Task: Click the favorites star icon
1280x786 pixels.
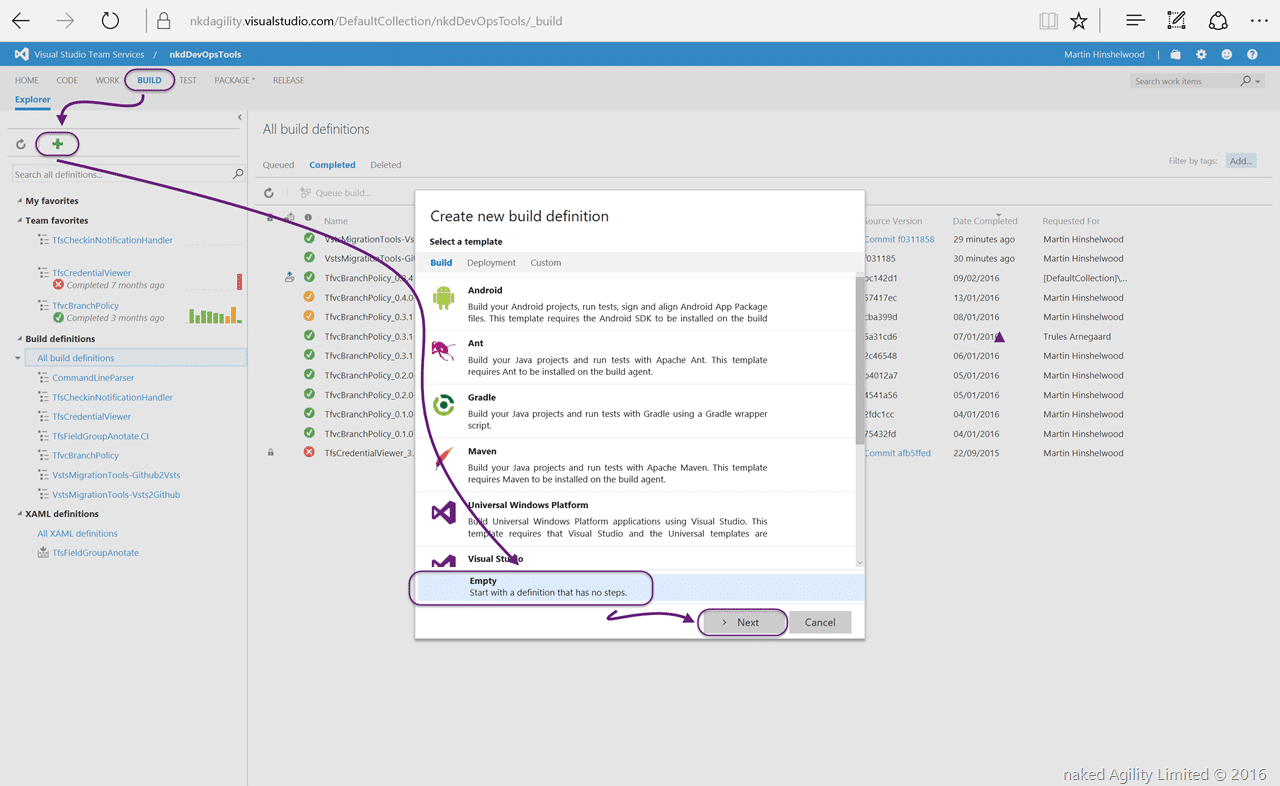Action: tap(1078, 20)
